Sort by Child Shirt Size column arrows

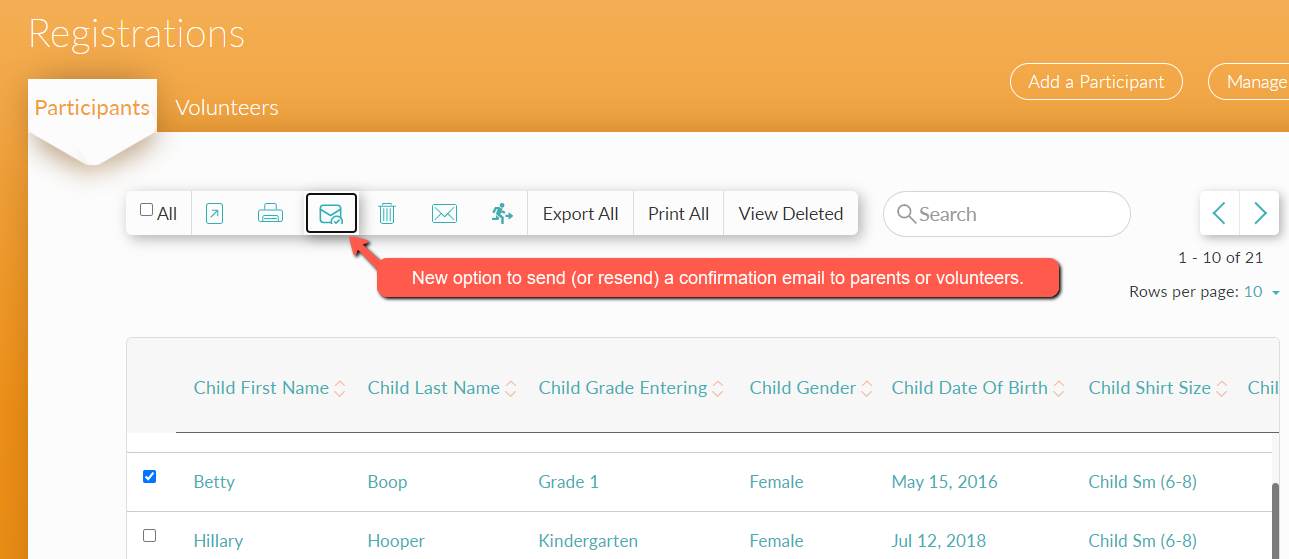[1222, 388]
